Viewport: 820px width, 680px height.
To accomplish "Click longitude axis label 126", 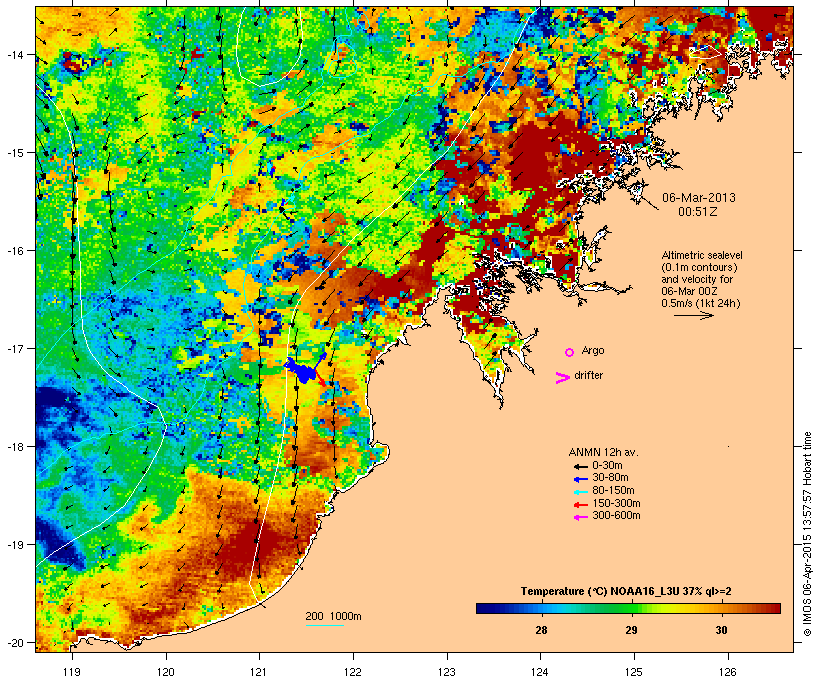I will tap(728, 672).
